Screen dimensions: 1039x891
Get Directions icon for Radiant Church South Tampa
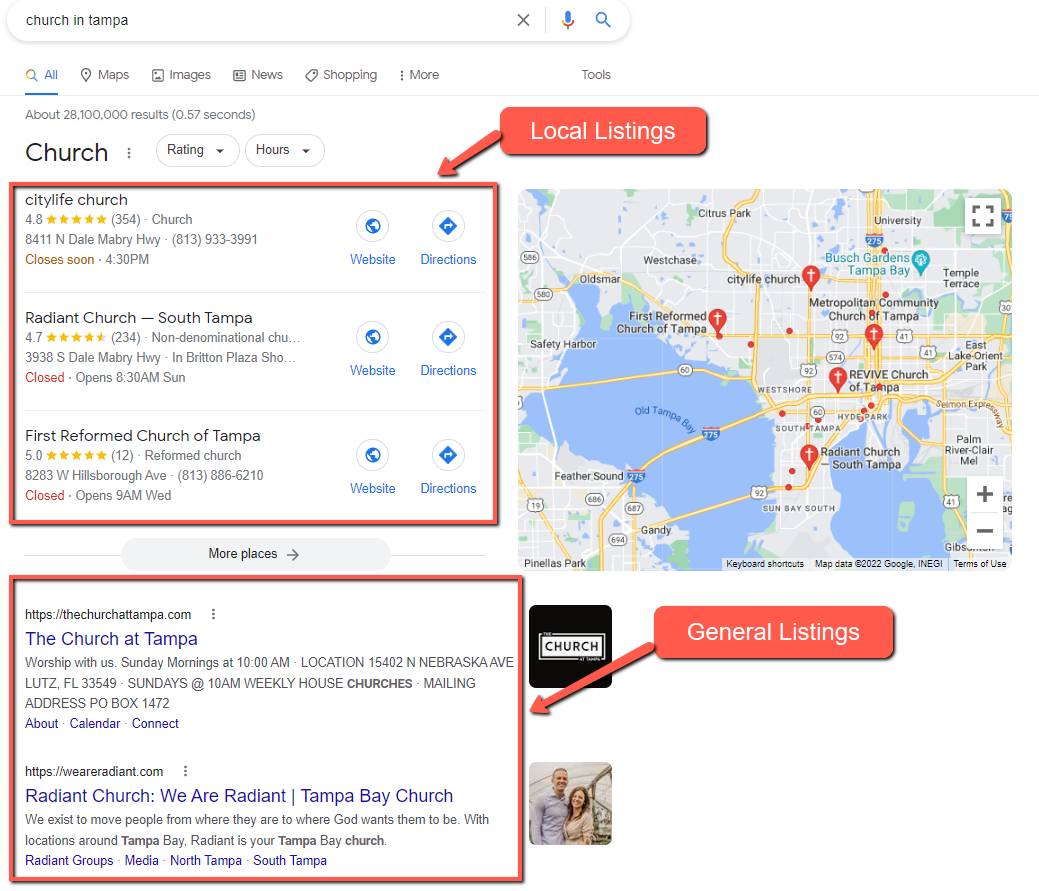point(448,337)
